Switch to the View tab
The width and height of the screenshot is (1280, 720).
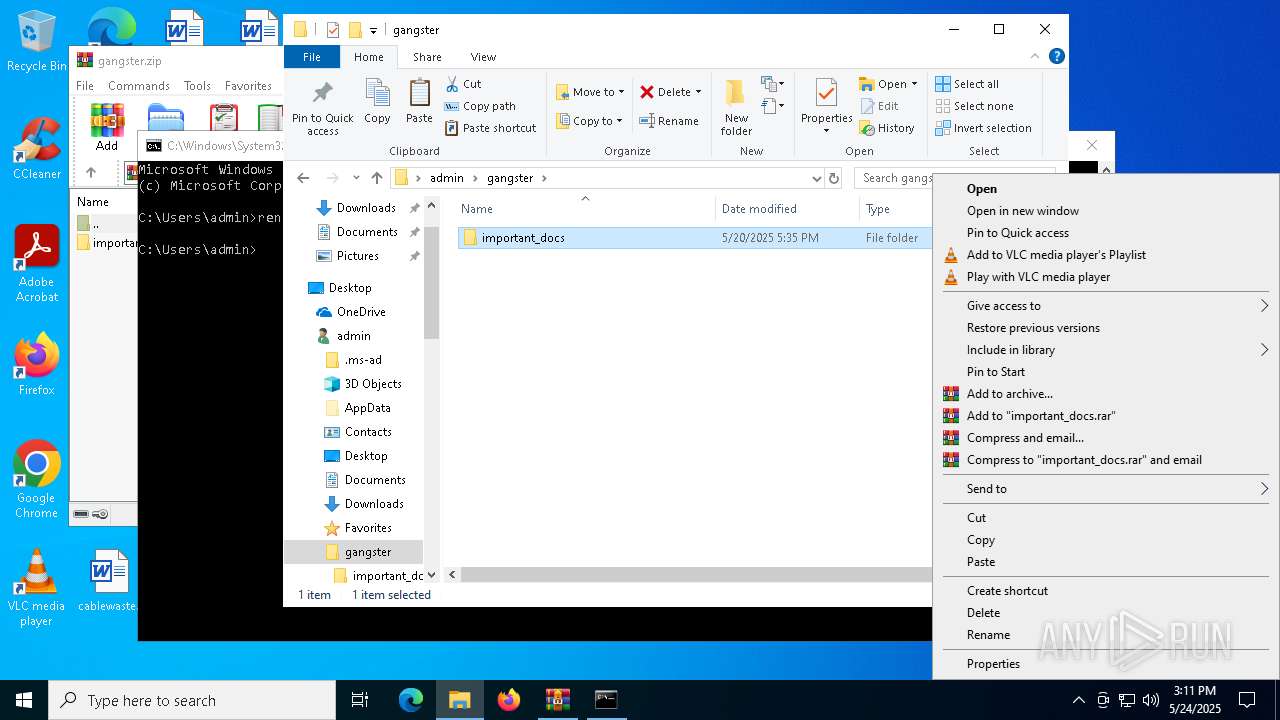tap(483, 57)
